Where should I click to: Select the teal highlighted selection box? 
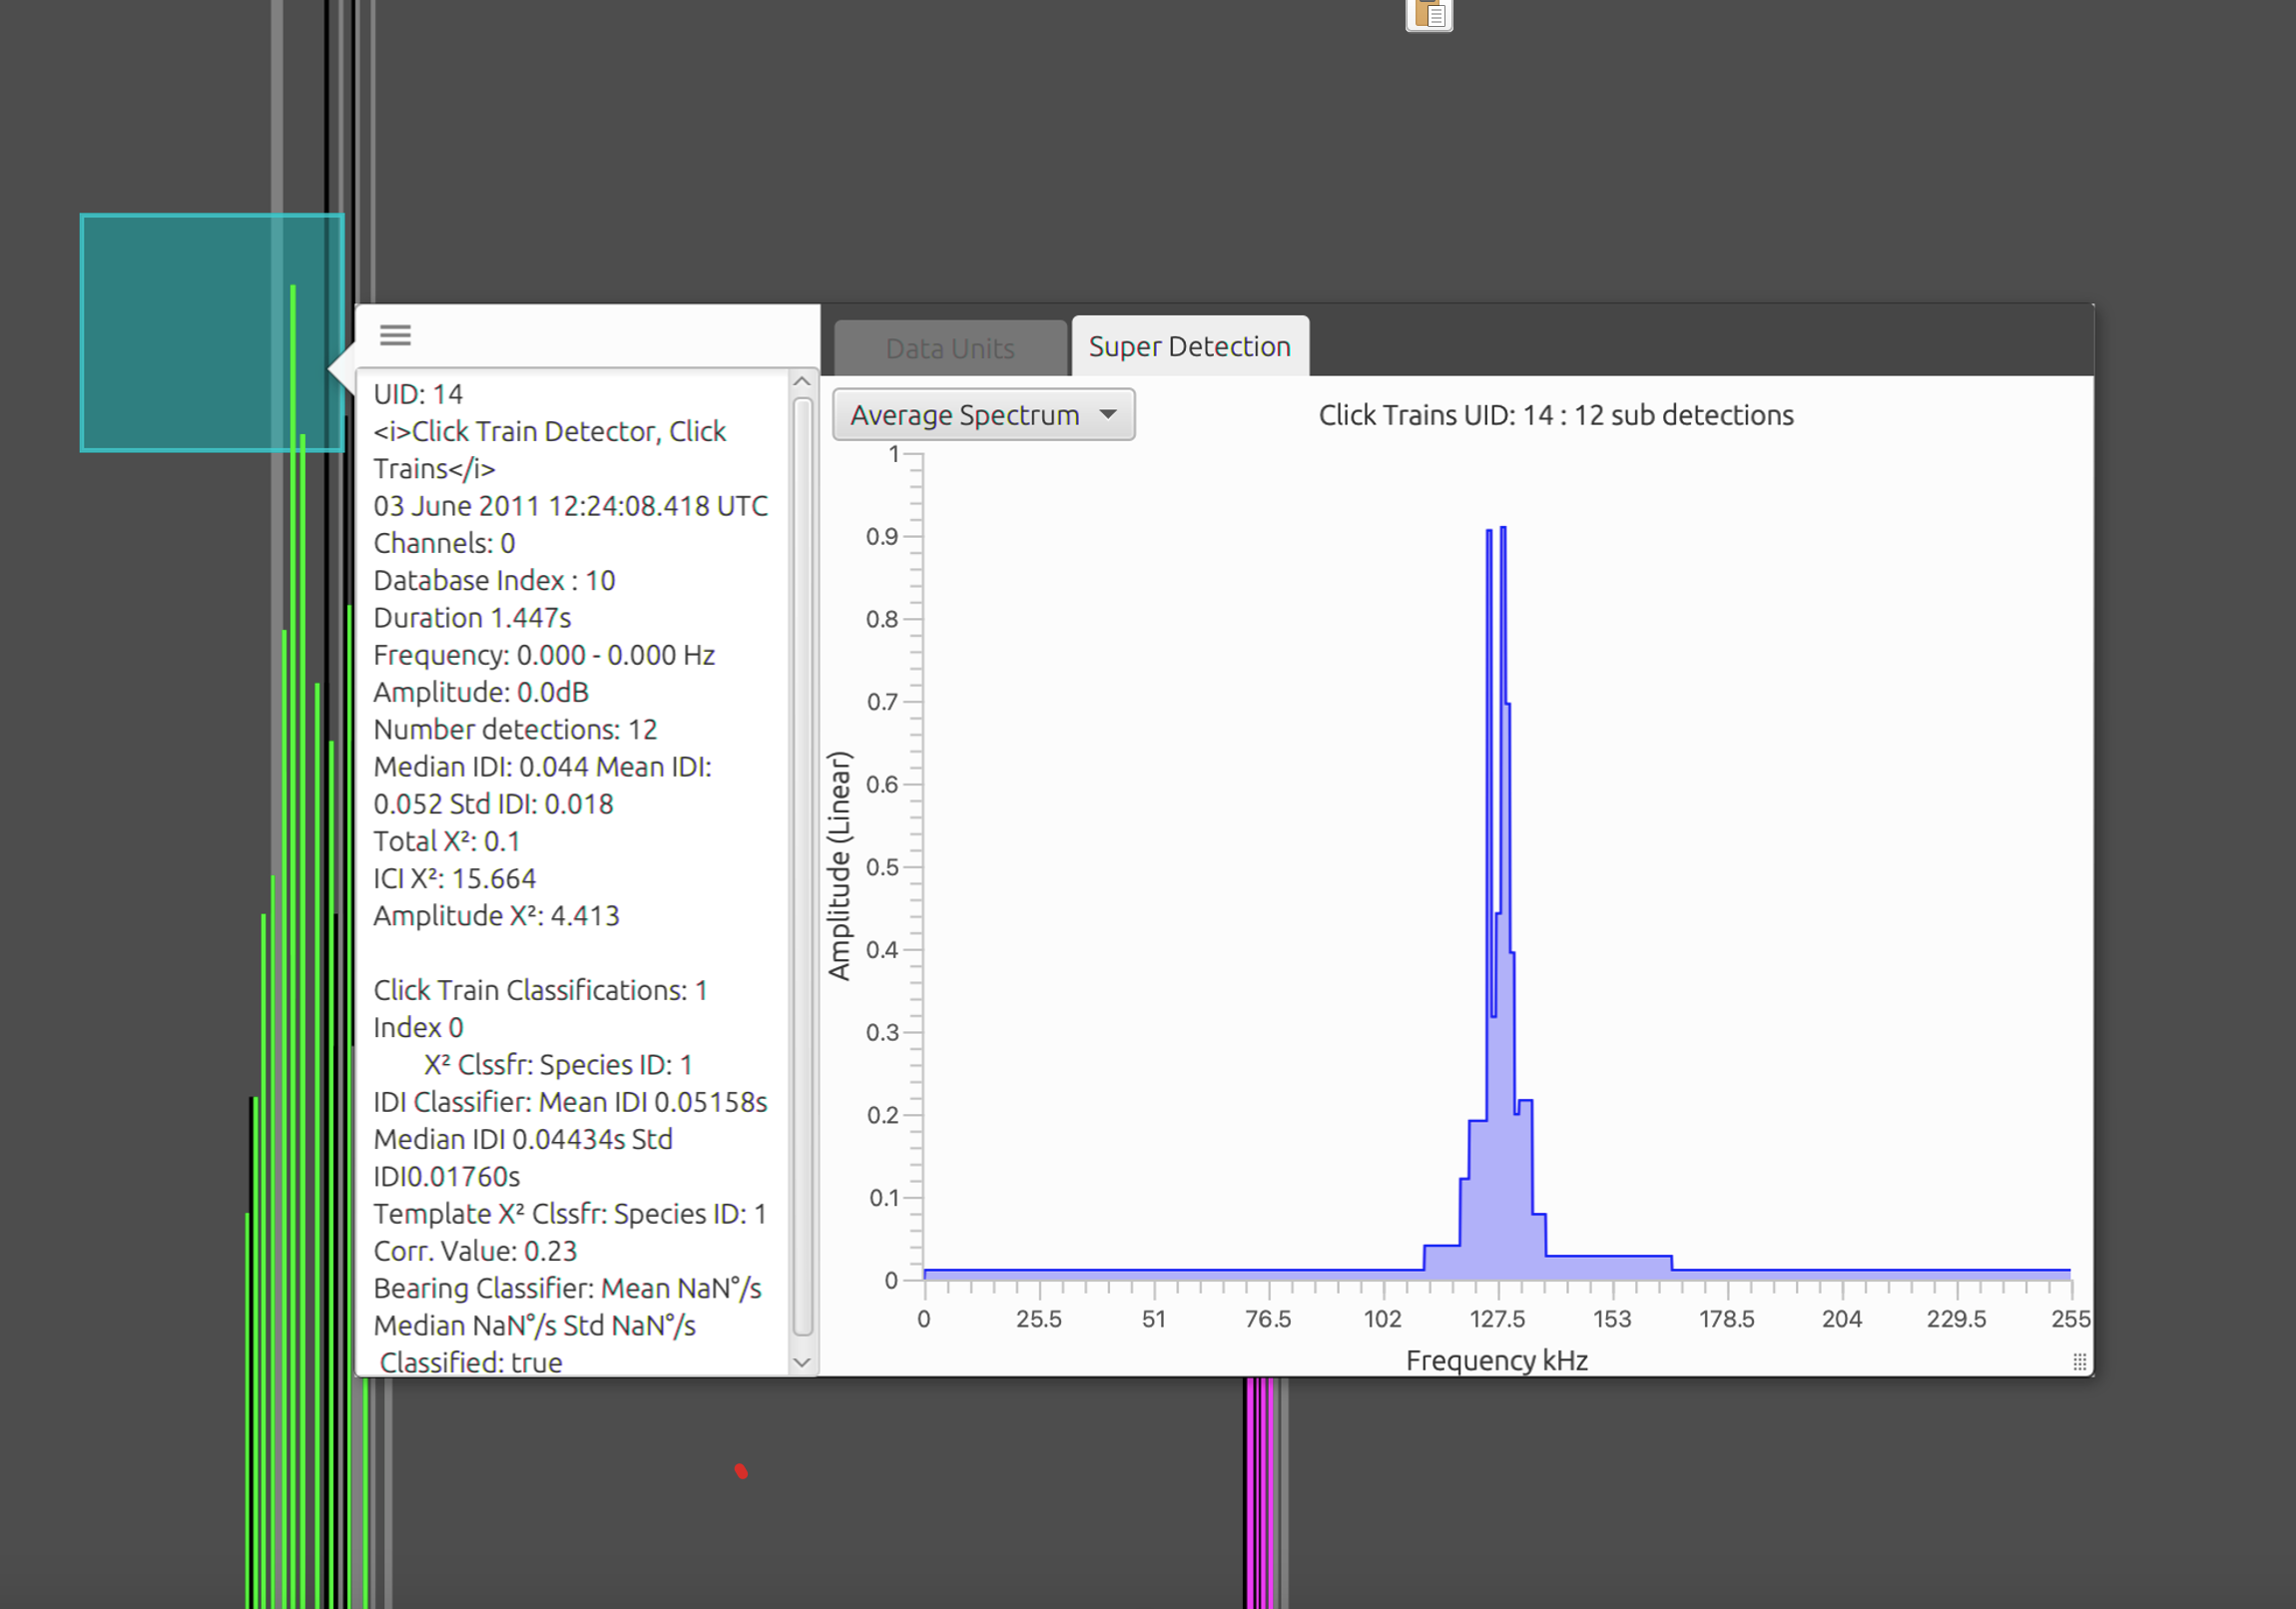point(212,333)
